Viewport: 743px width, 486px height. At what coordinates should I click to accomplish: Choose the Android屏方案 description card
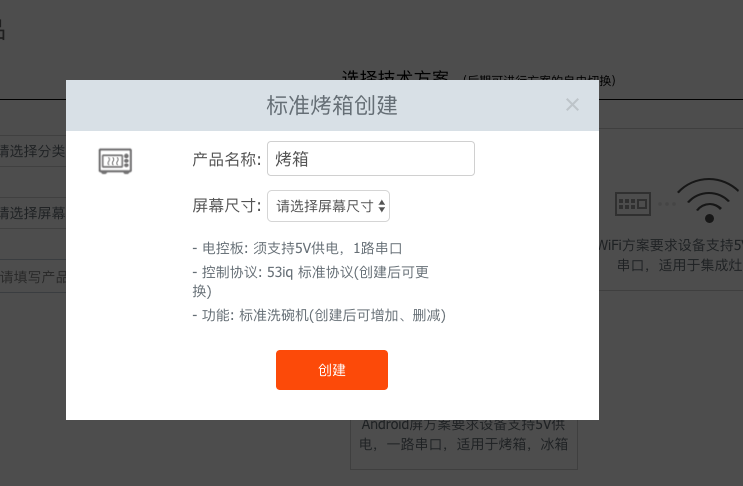464,434
